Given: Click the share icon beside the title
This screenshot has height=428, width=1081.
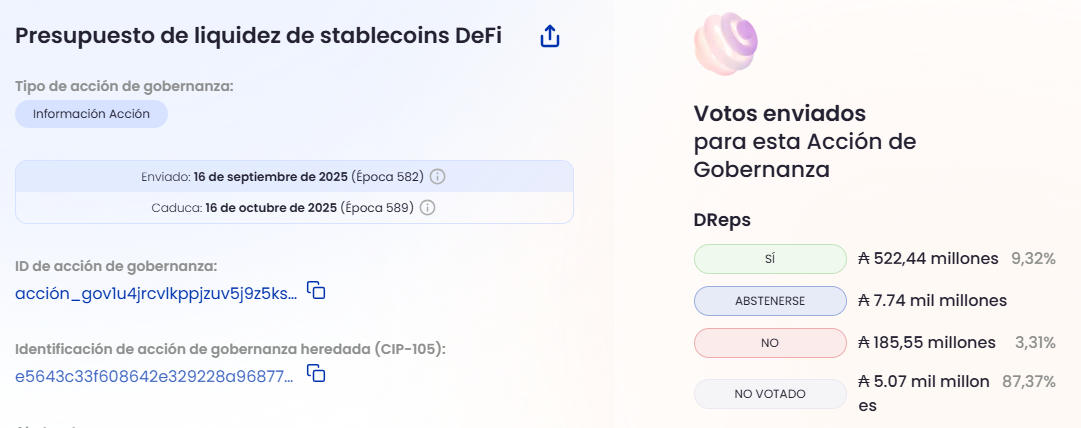Looking at the screenshot, I should (550, 37).
